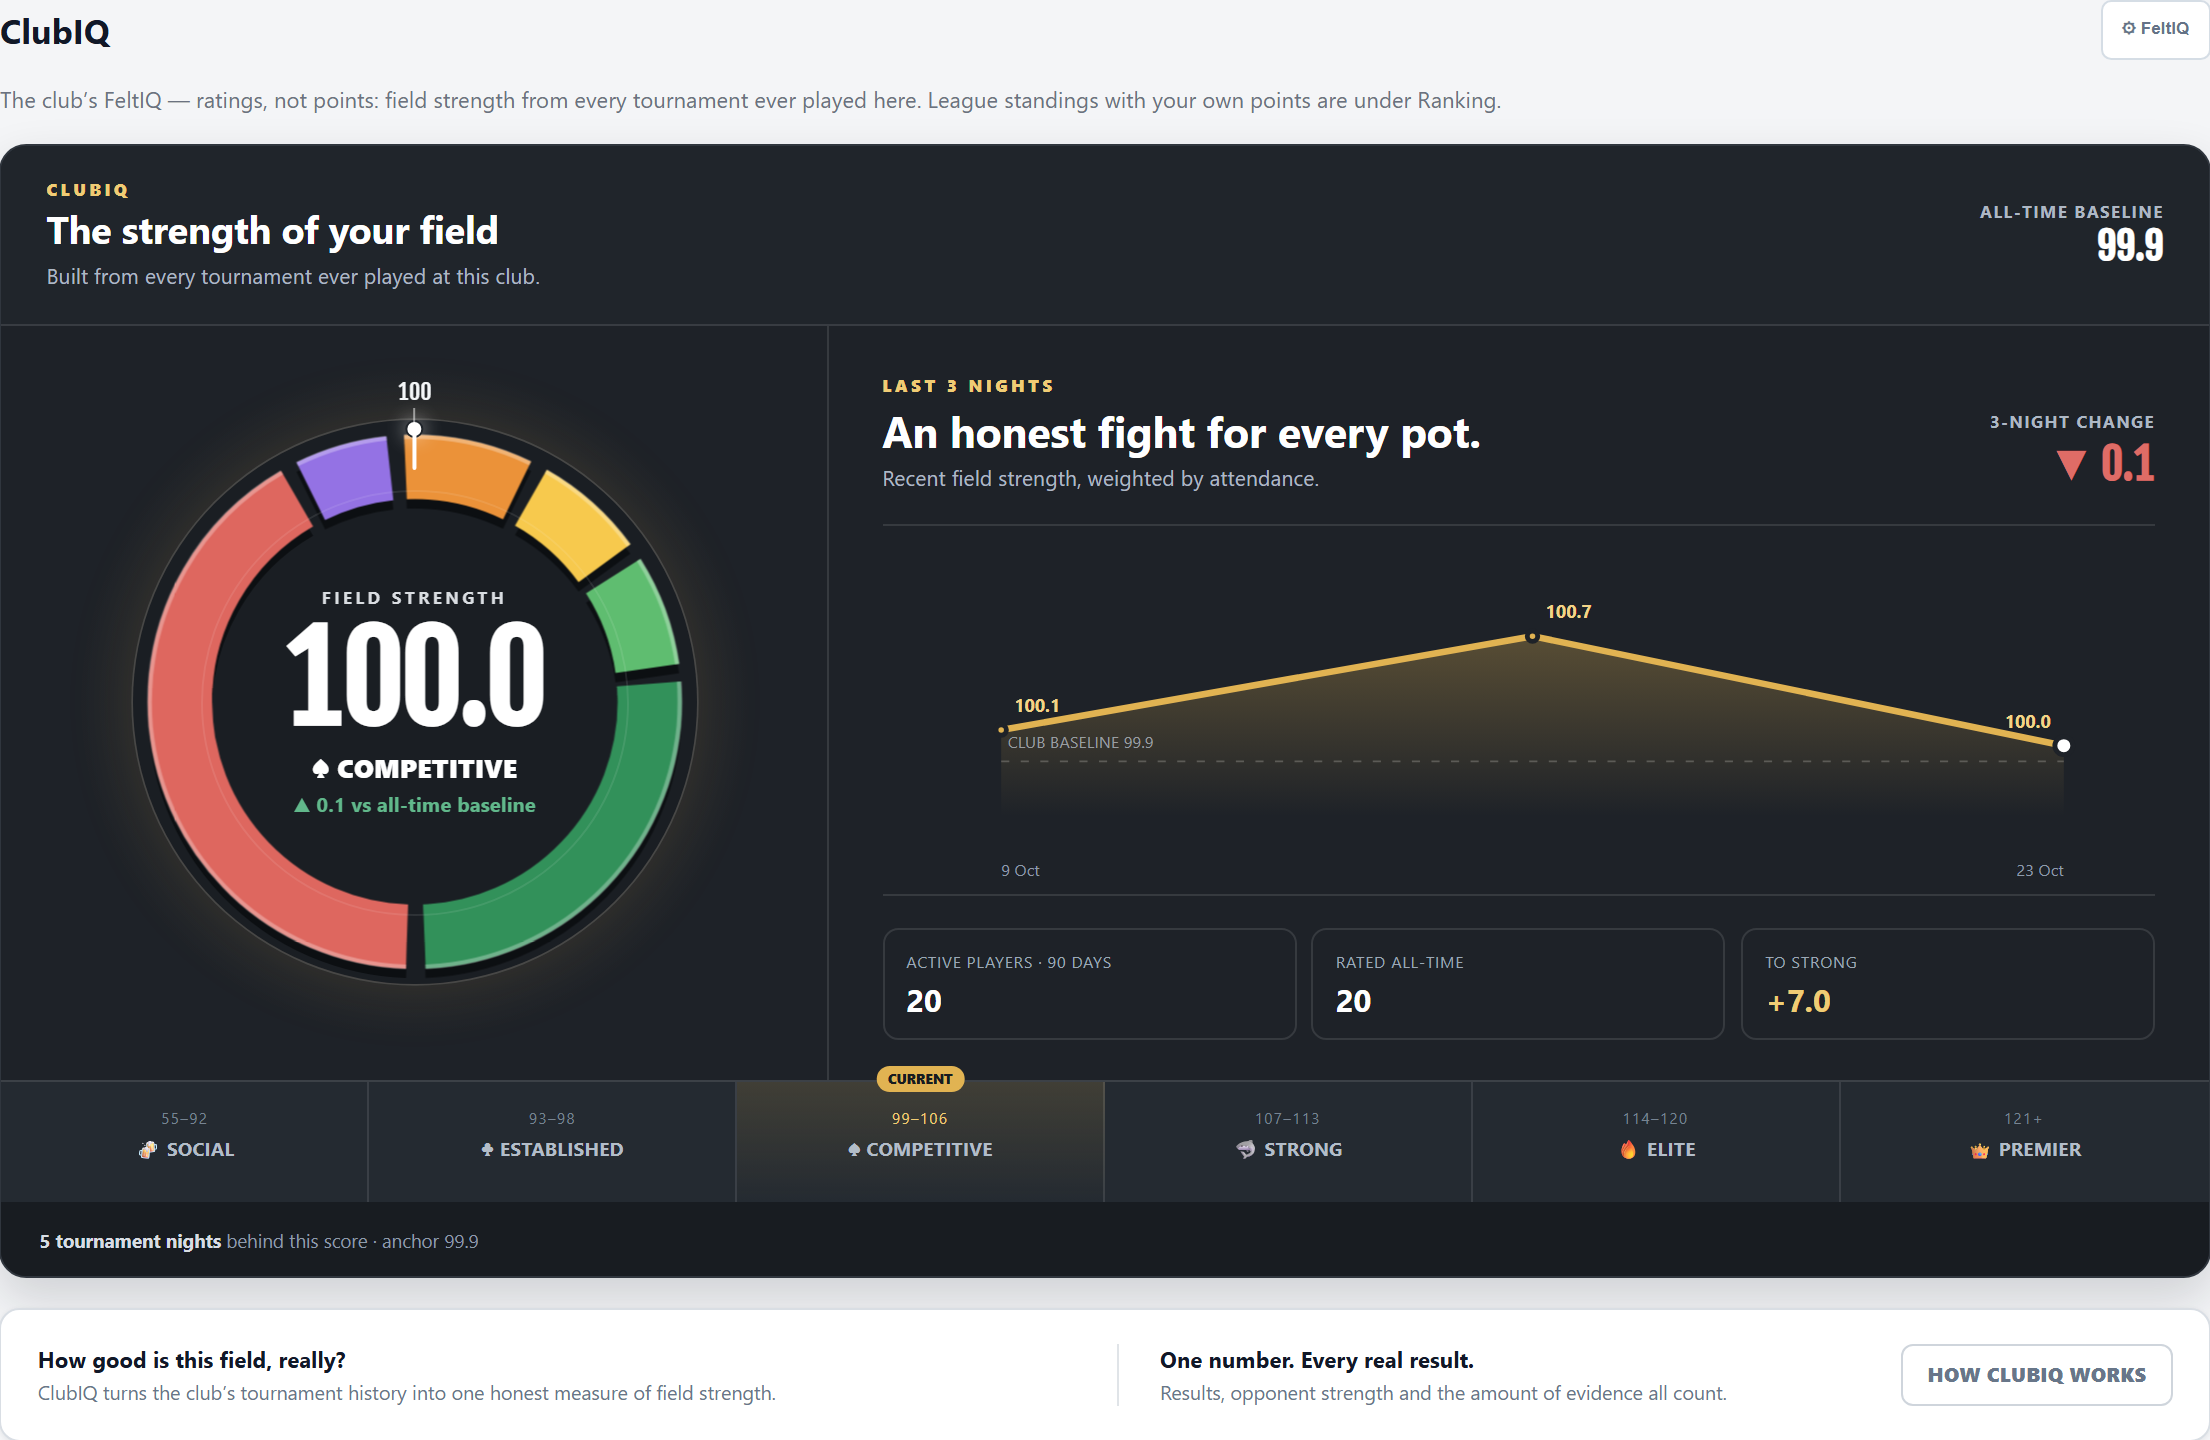Click the CURRENT badge above Competitive

click(920, 1079)
